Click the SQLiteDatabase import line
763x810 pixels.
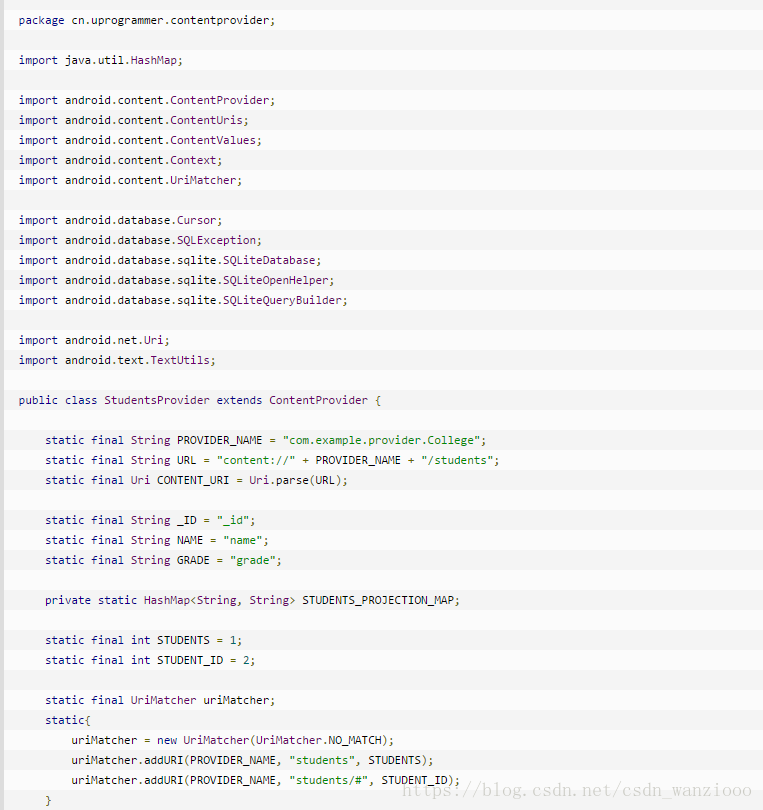(170, 260)
